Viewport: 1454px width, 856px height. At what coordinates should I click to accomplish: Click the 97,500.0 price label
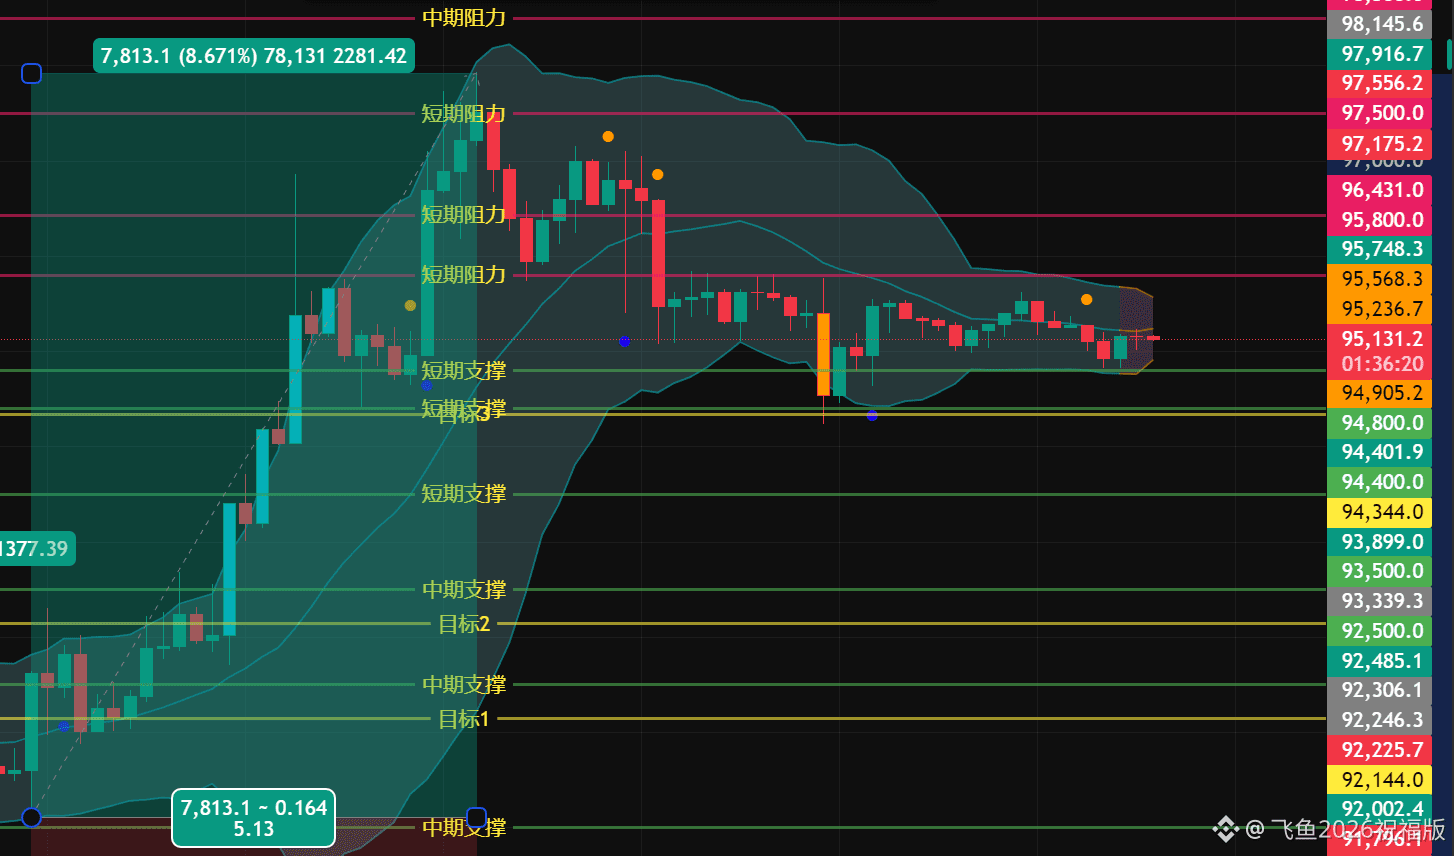1380,113
